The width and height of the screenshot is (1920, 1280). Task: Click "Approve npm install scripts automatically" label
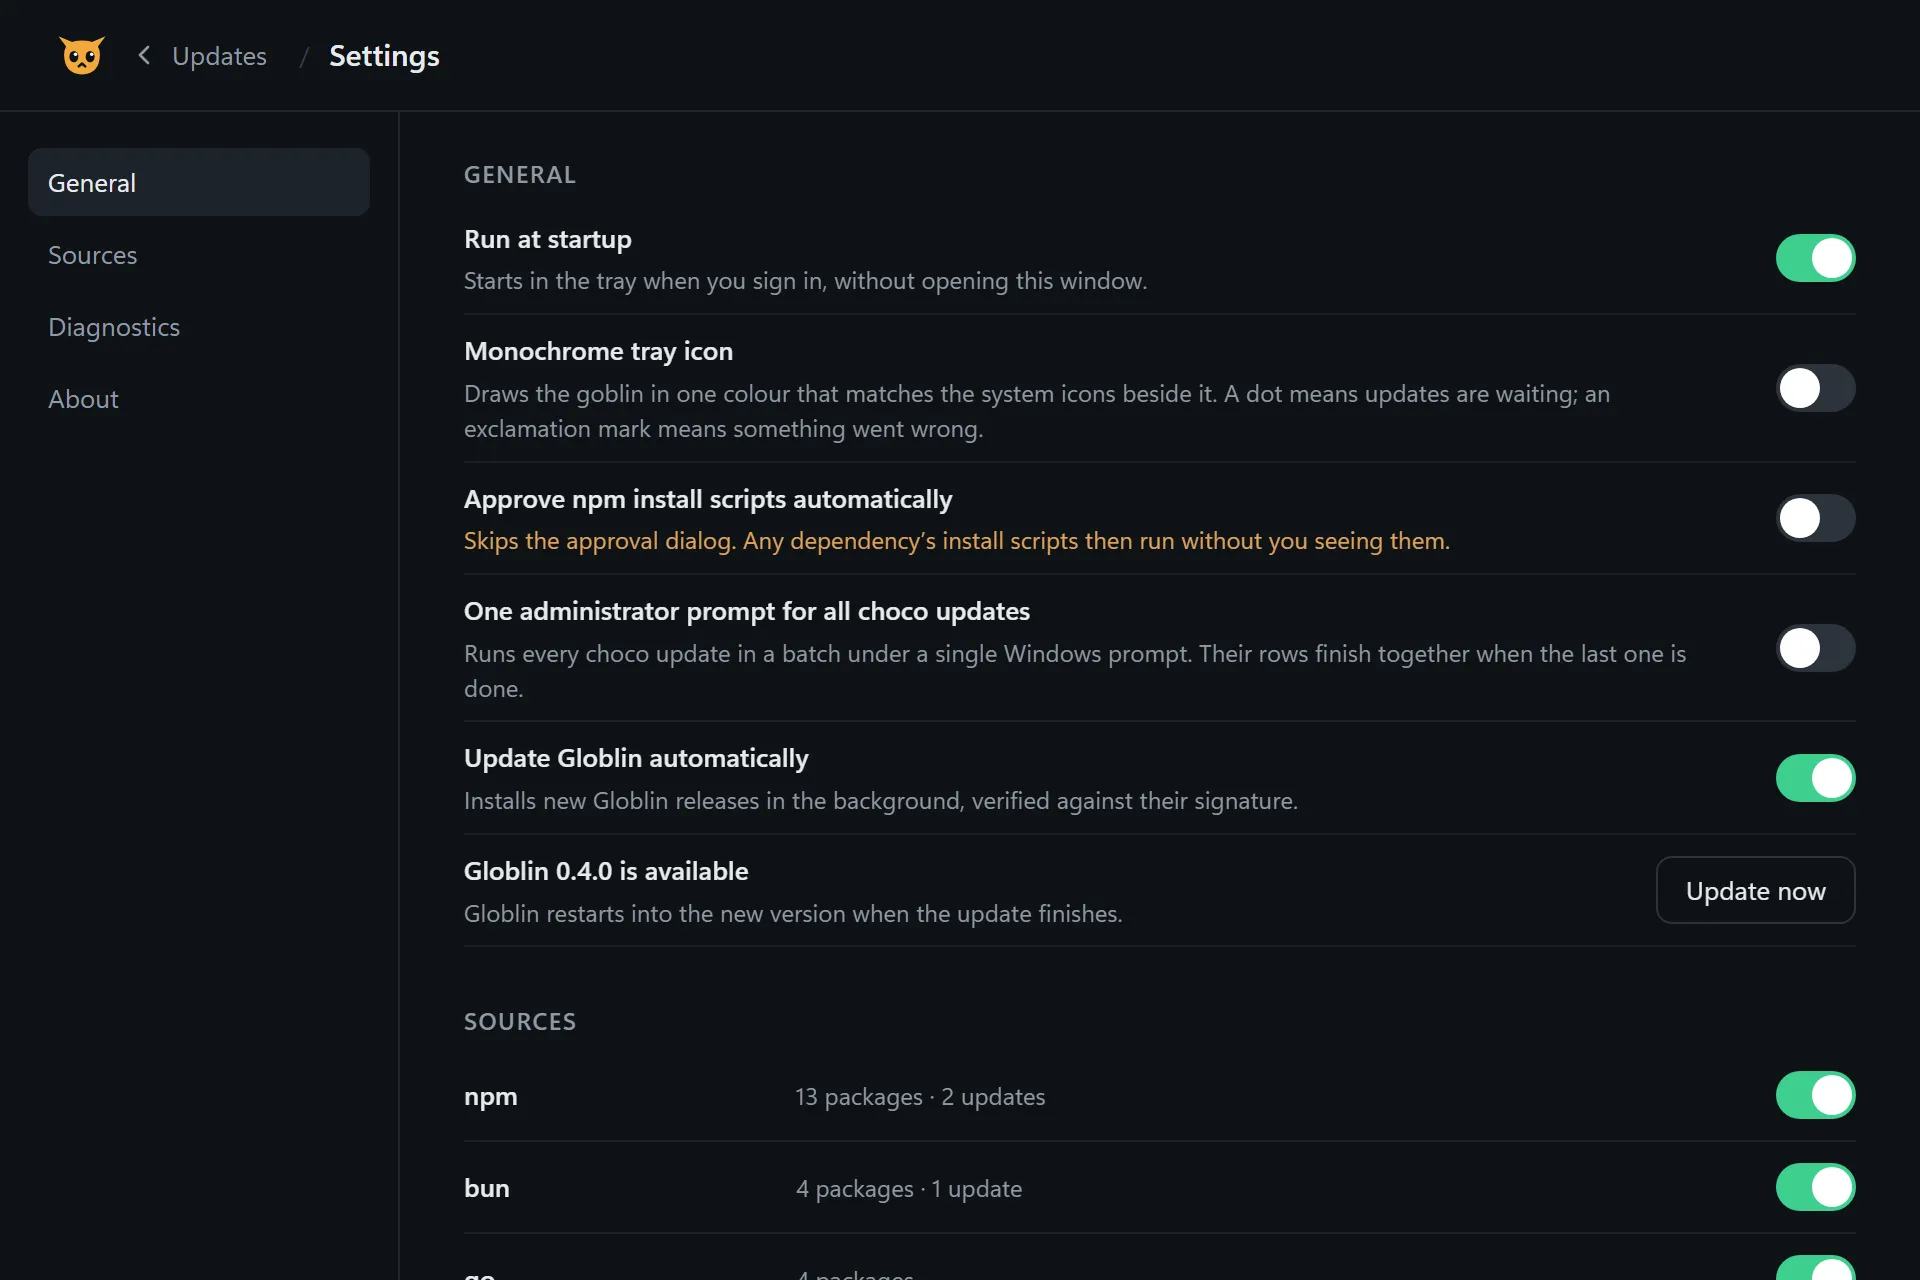point(708,499)
